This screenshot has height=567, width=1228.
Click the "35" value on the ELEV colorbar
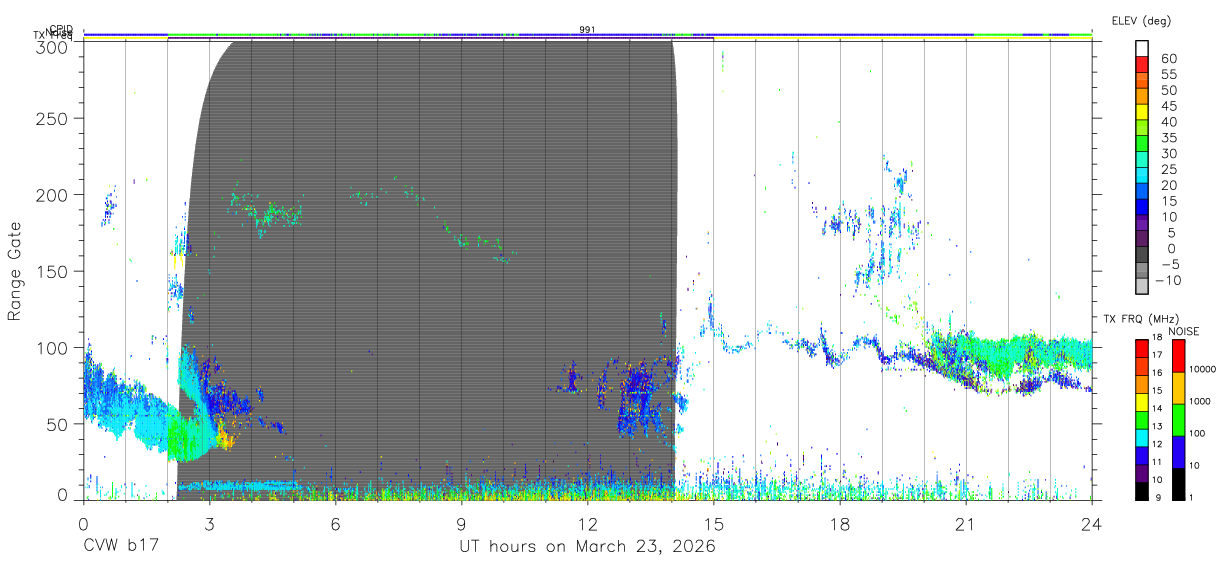1169,138
